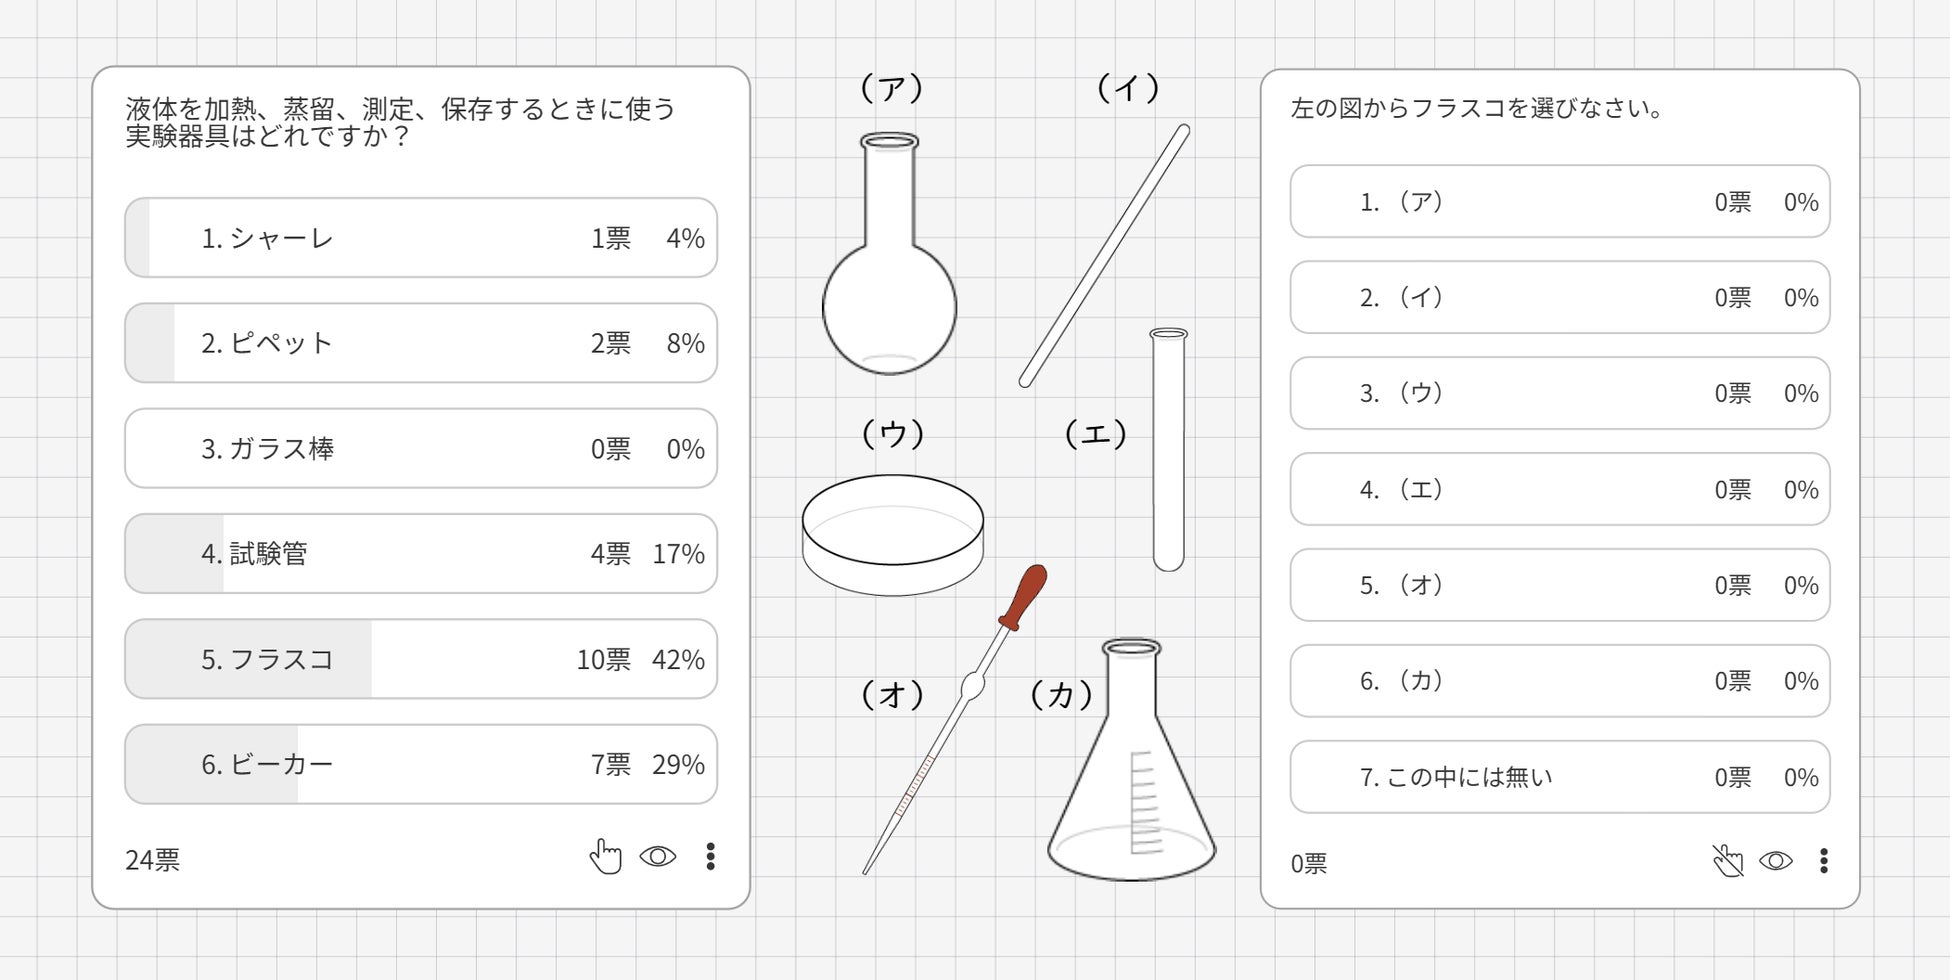This screenshot has width=1950, height=980.
Task: Select option 7. この中には無い
Action: tap(1559, 777)
